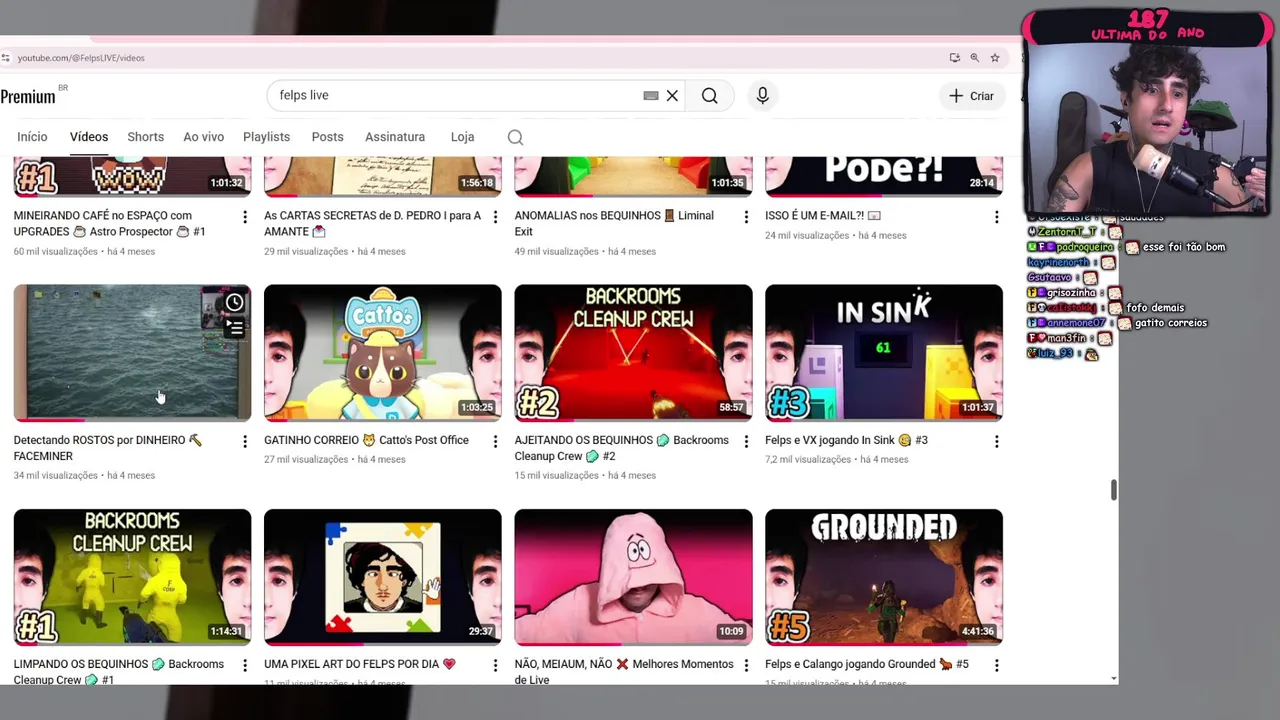Viewport: 1280px width, 720px height.
Task: Select the Vídeos tab
Action: coord(89,137)
